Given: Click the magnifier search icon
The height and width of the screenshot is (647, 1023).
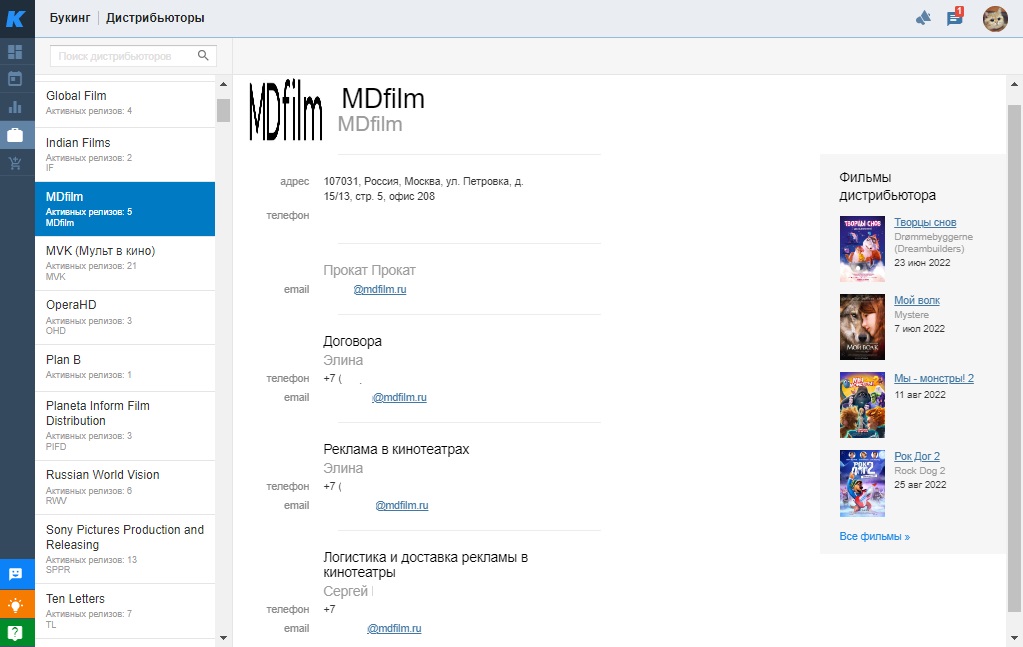Looking at the screenshot, I should pyautogui.click(x=203, y=55).
